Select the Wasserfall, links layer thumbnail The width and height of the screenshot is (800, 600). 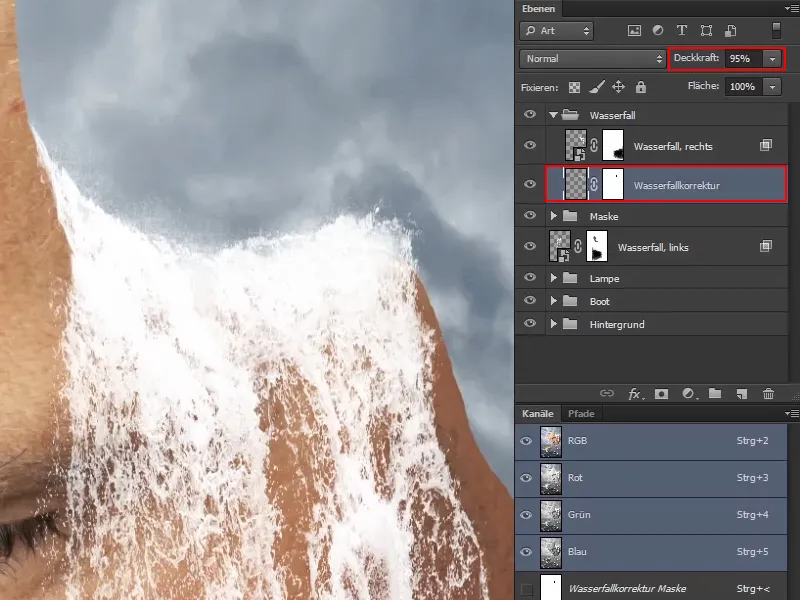point(560,246)
